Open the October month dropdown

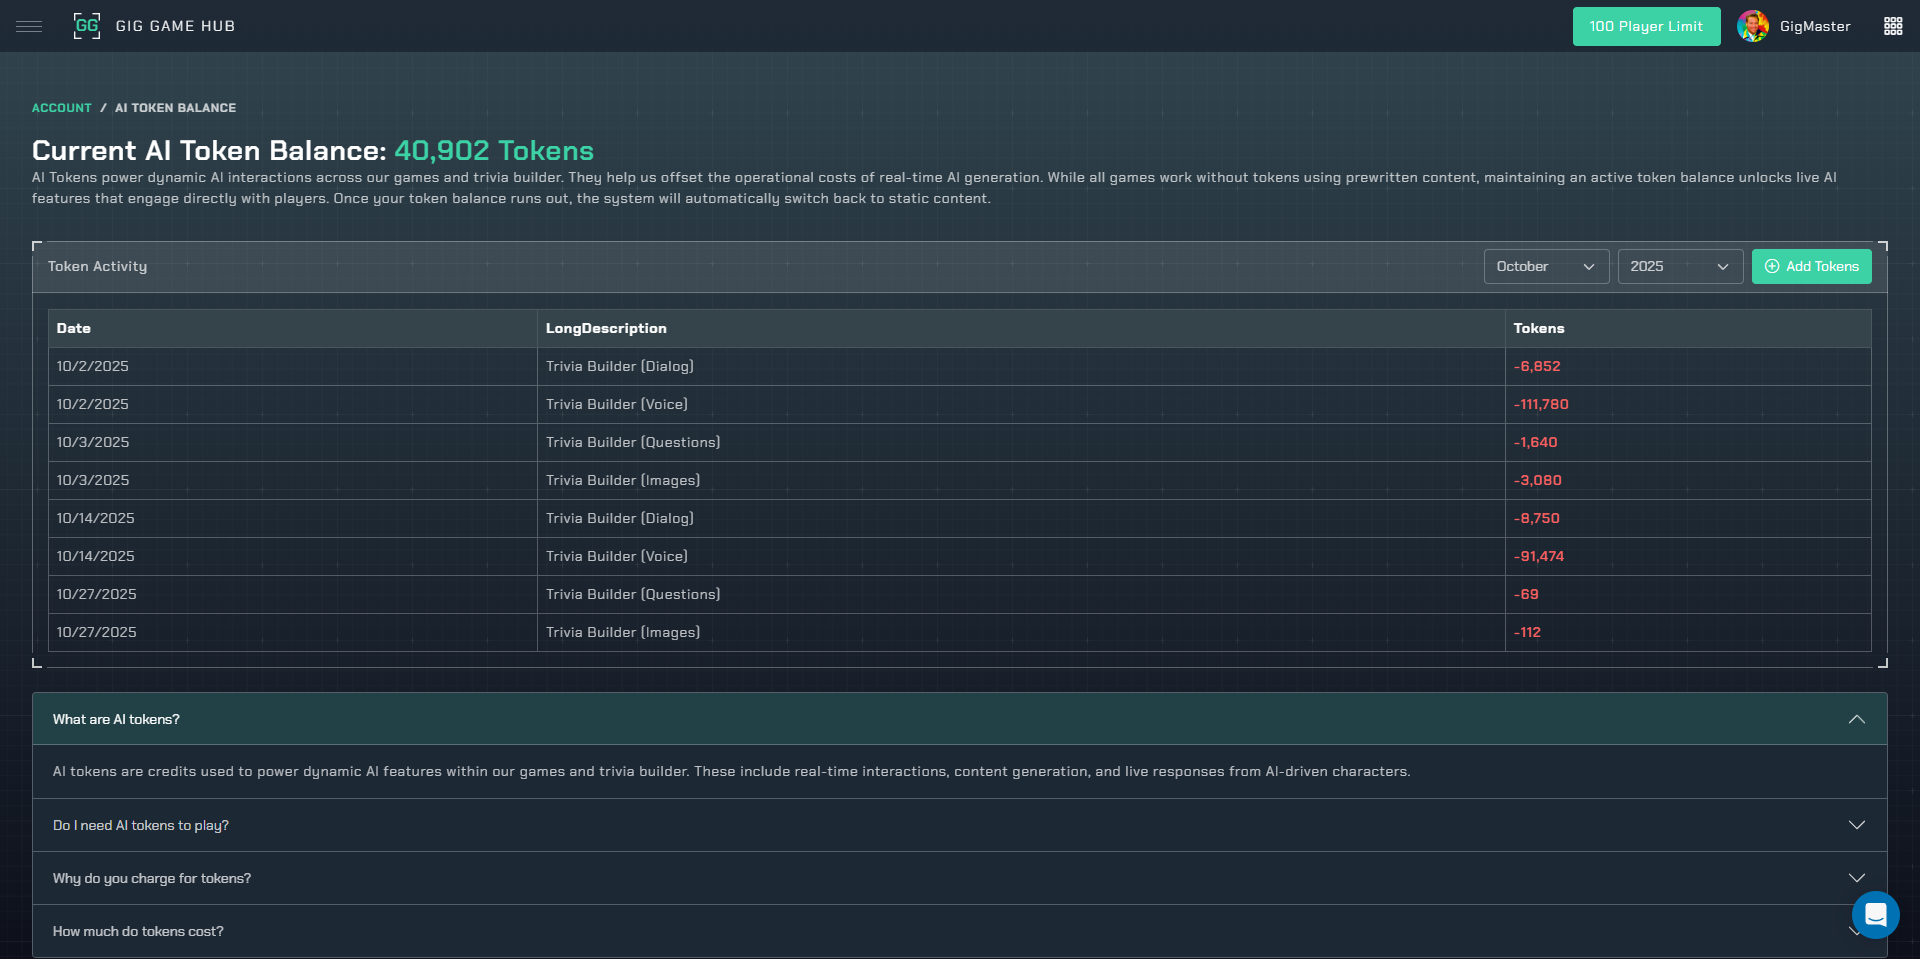click(x=1545, y=266)
